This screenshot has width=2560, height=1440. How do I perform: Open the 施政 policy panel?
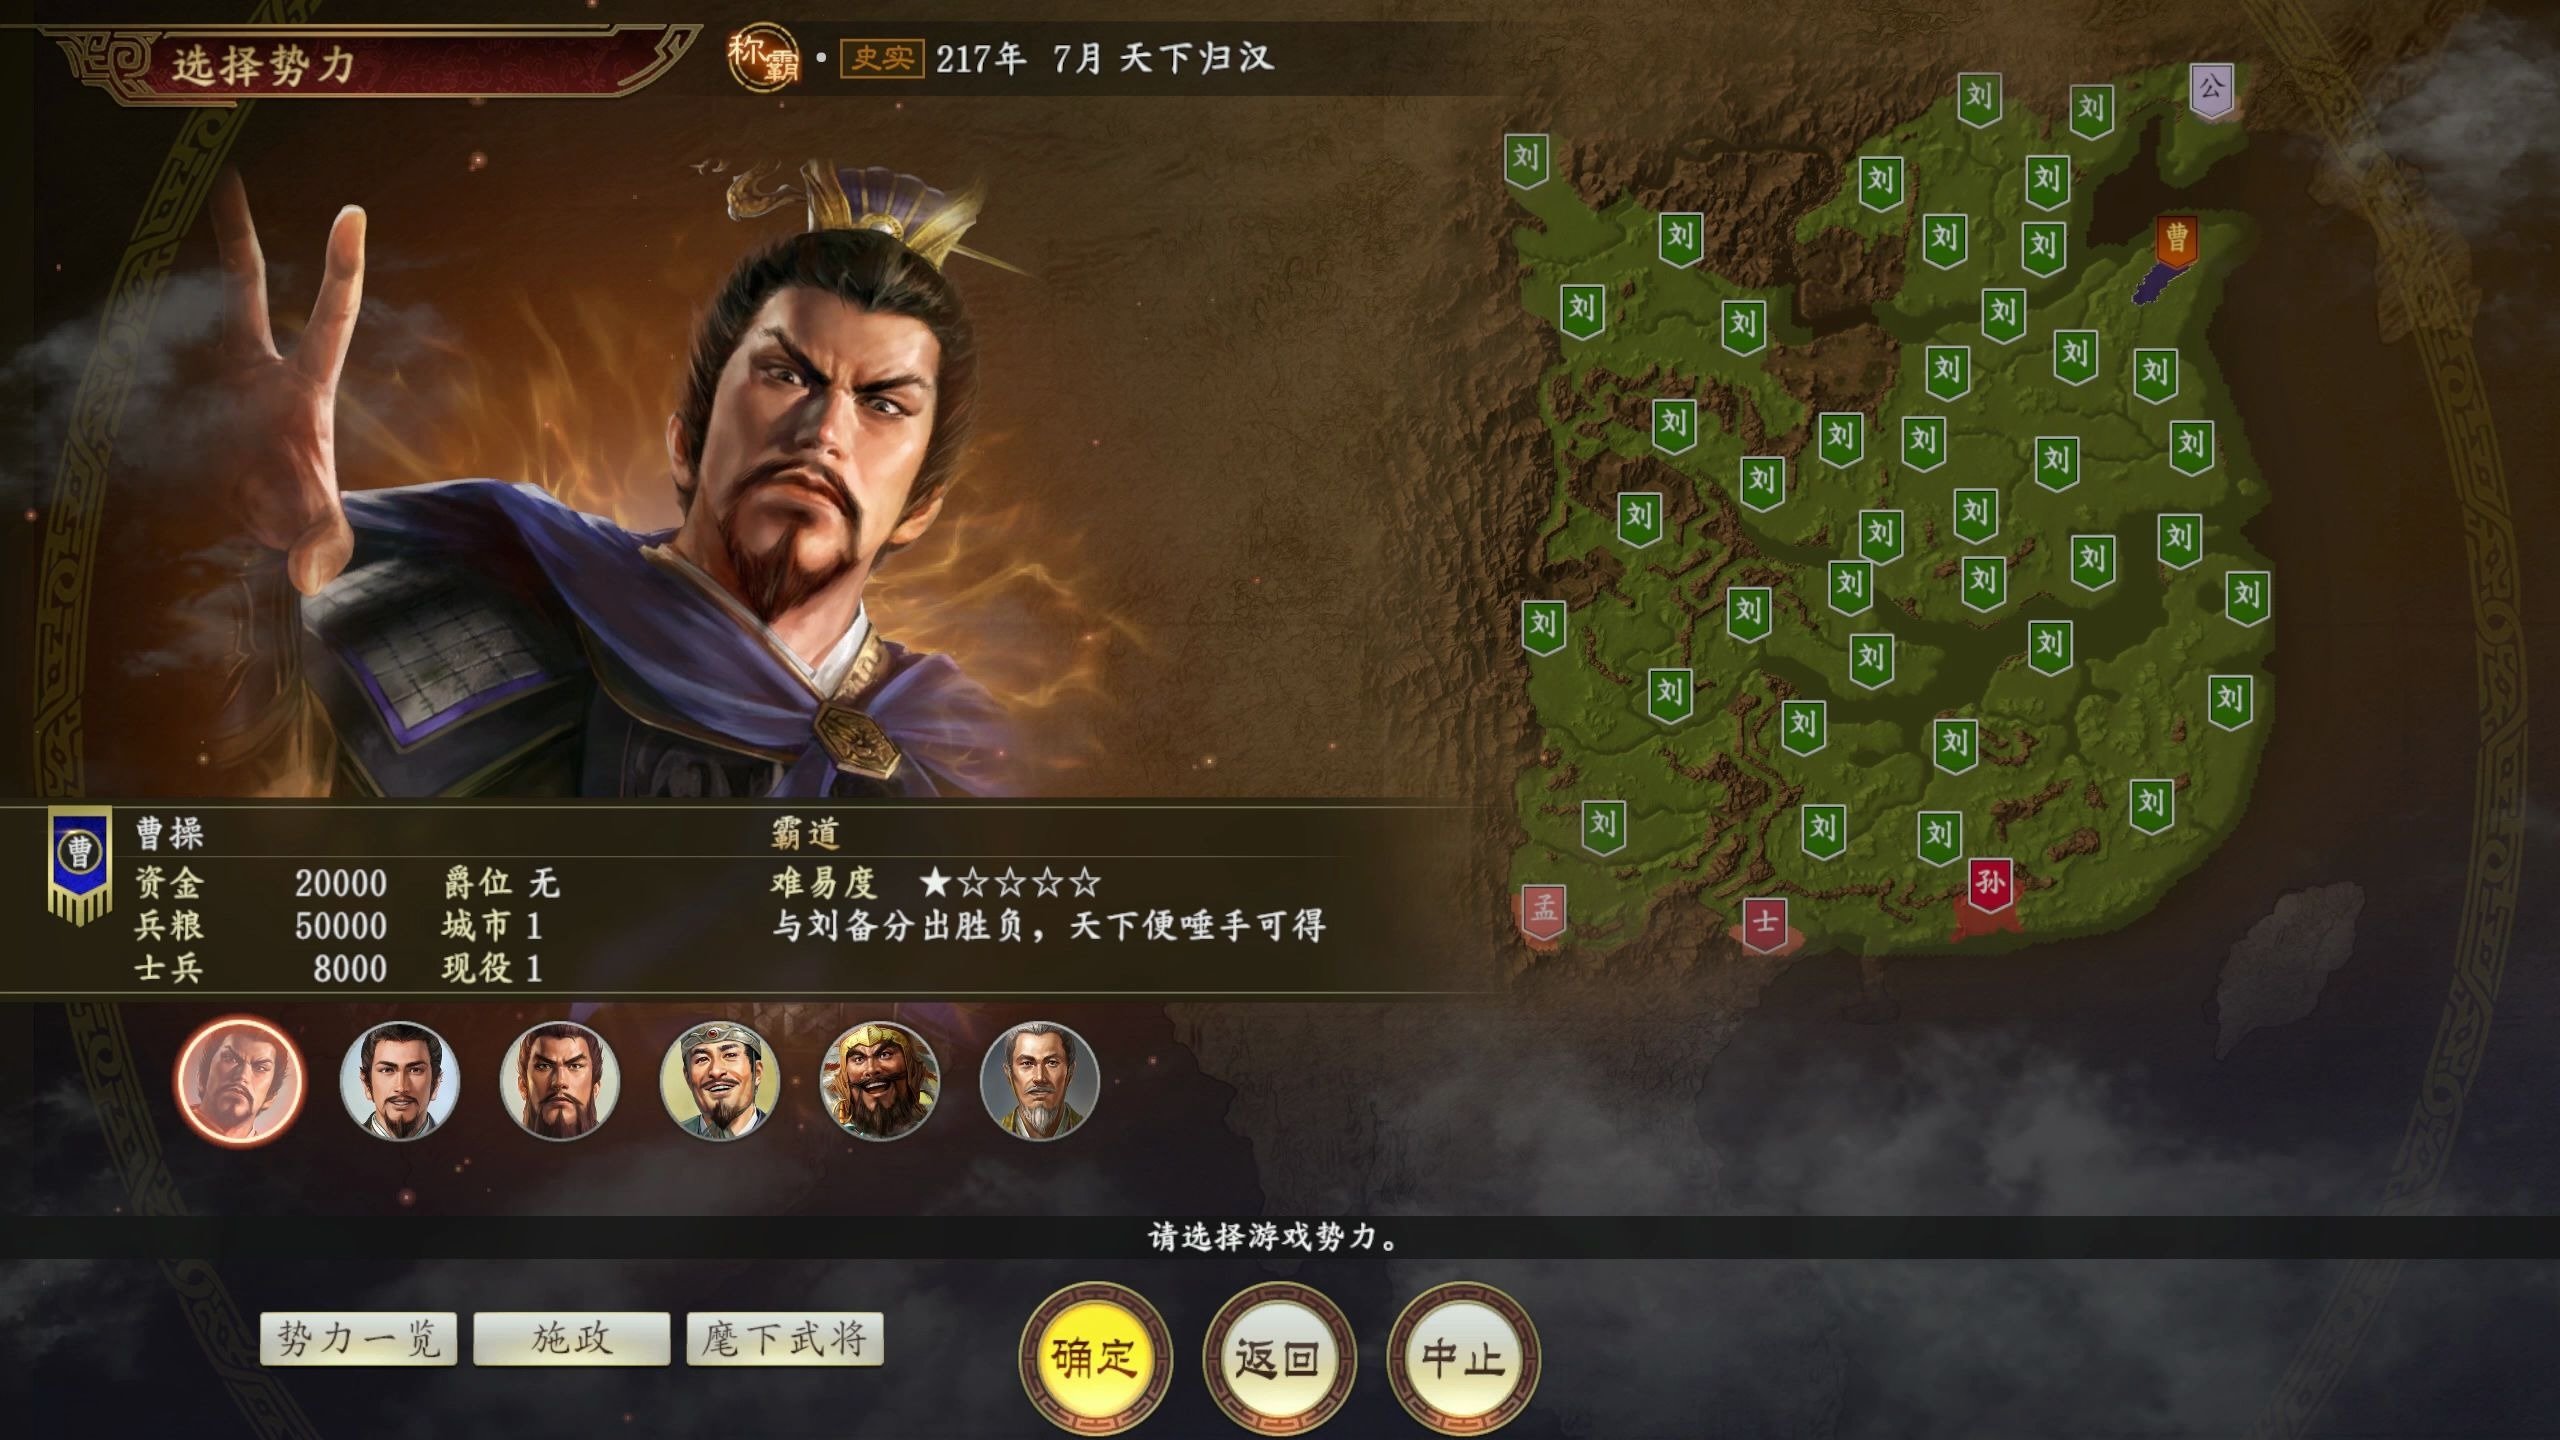[572, 1339]
